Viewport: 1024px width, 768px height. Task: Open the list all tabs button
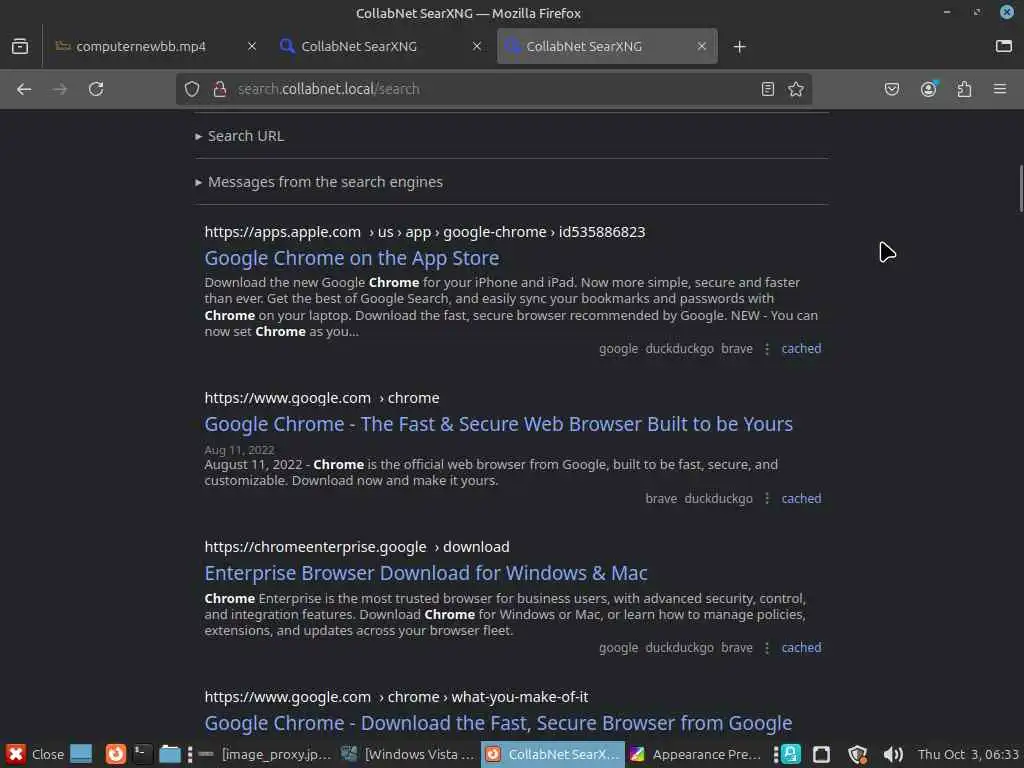click(x=1004, y=46)
